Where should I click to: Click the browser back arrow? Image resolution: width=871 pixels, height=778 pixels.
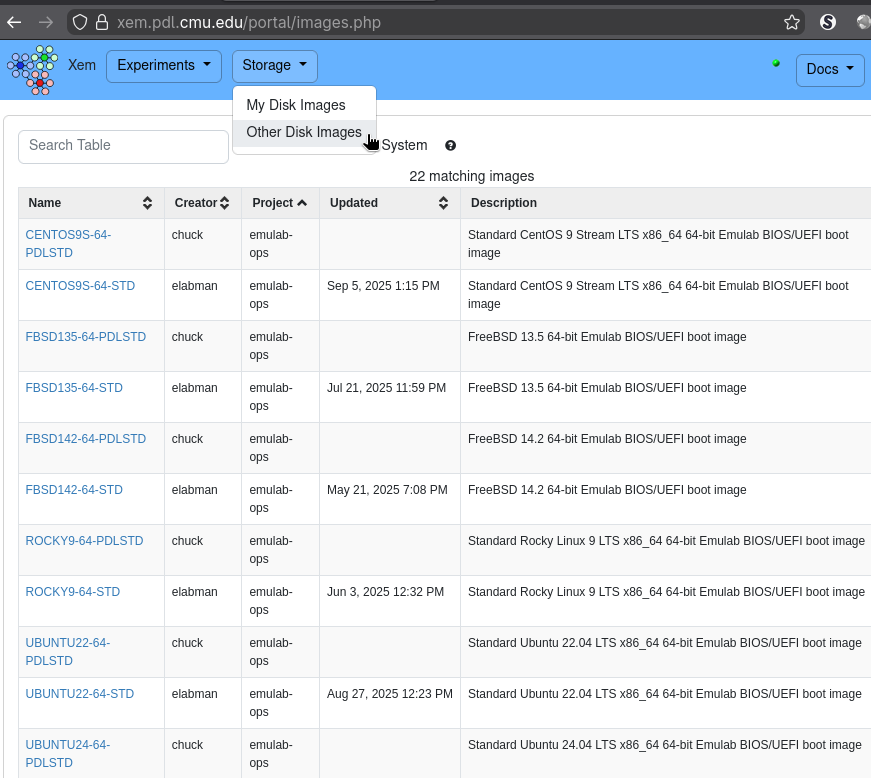coord(14,22)
